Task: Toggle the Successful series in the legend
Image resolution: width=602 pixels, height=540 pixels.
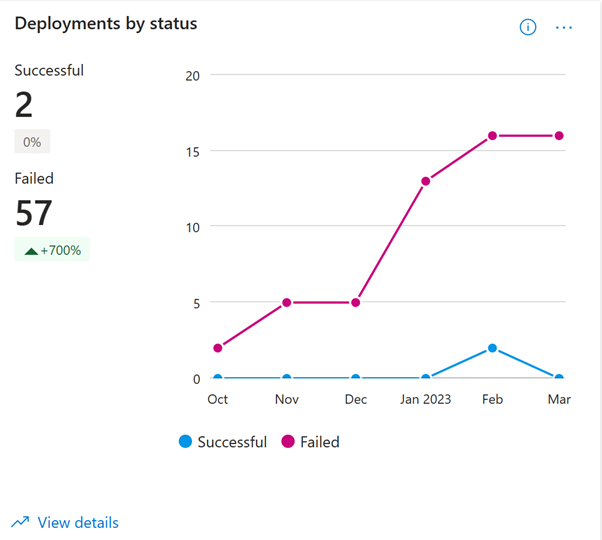Action: (x=223, y=442)
